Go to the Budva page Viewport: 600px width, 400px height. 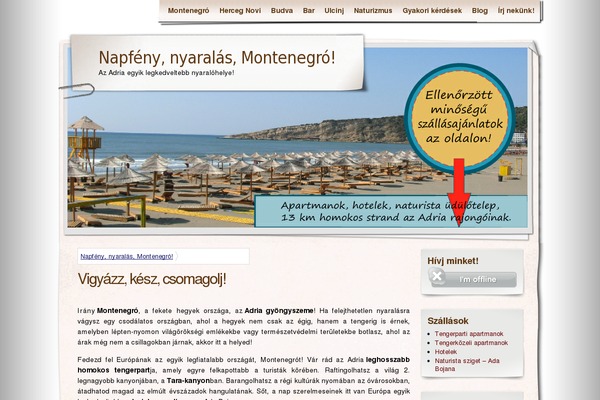[x=282, y=11]
